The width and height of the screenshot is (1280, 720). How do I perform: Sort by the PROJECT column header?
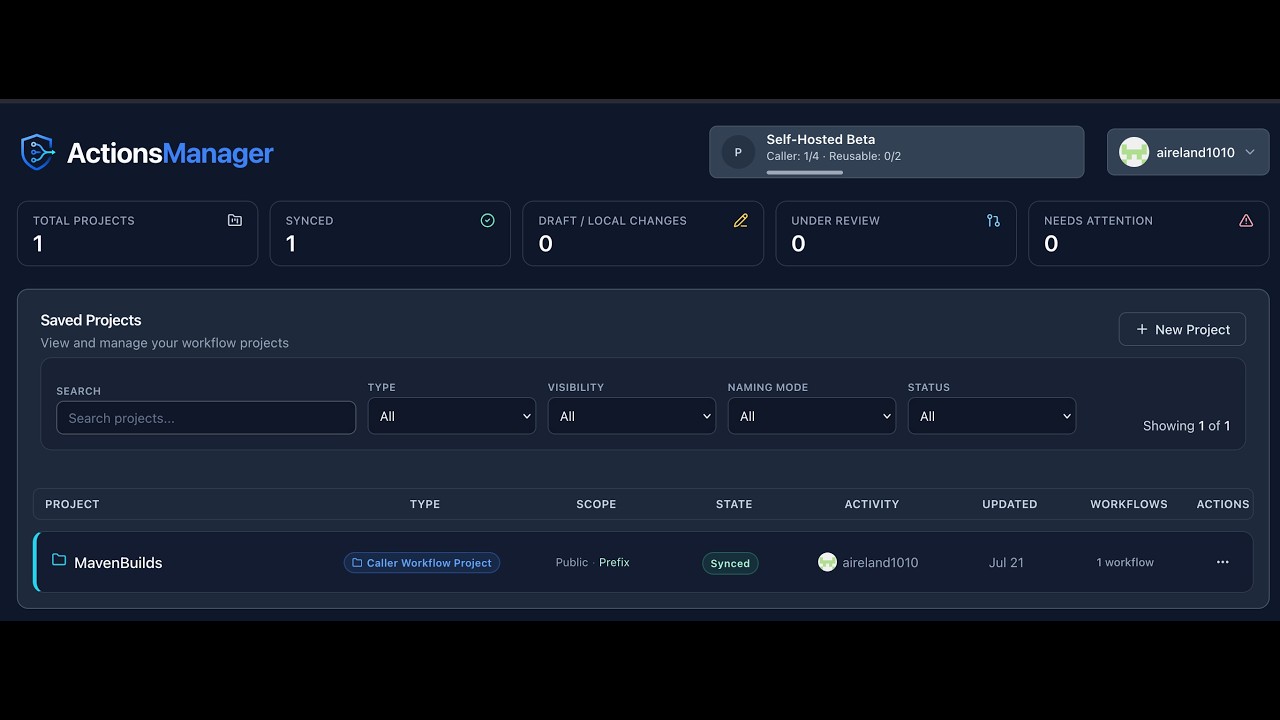click(72, 504)
